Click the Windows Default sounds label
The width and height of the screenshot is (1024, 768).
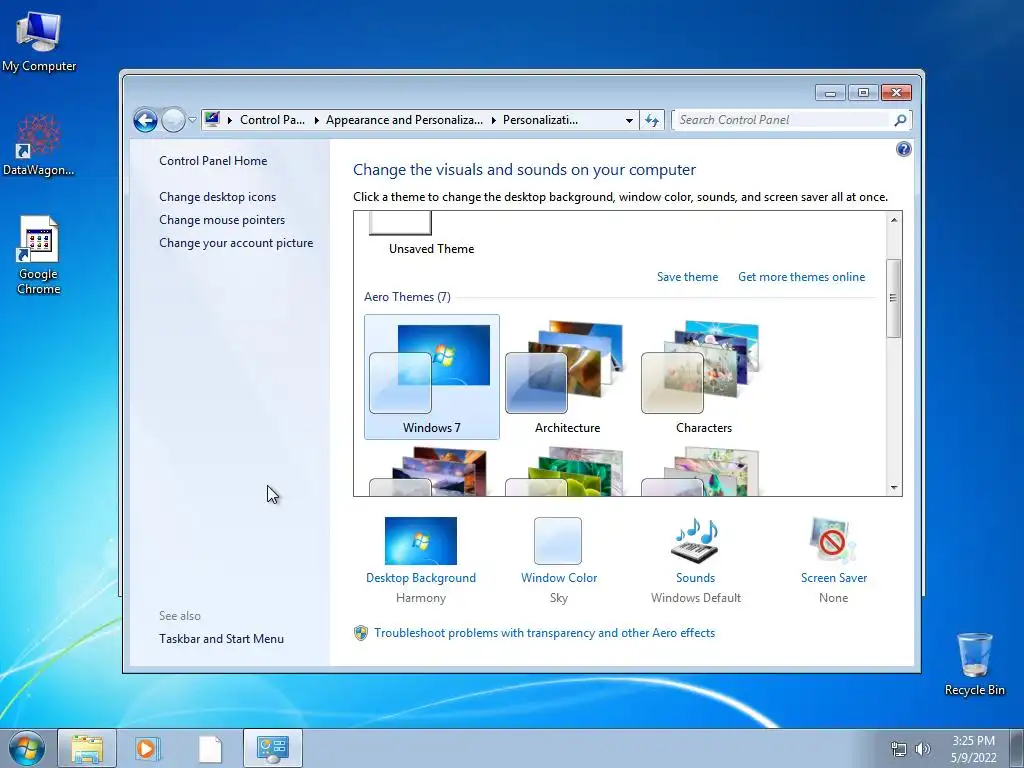tap(696, 598)
